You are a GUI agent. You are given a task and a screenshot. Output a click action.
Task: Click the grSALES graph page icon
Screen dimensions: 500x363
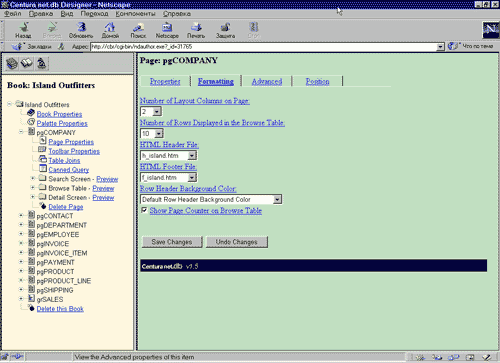(x=31, y=298)
